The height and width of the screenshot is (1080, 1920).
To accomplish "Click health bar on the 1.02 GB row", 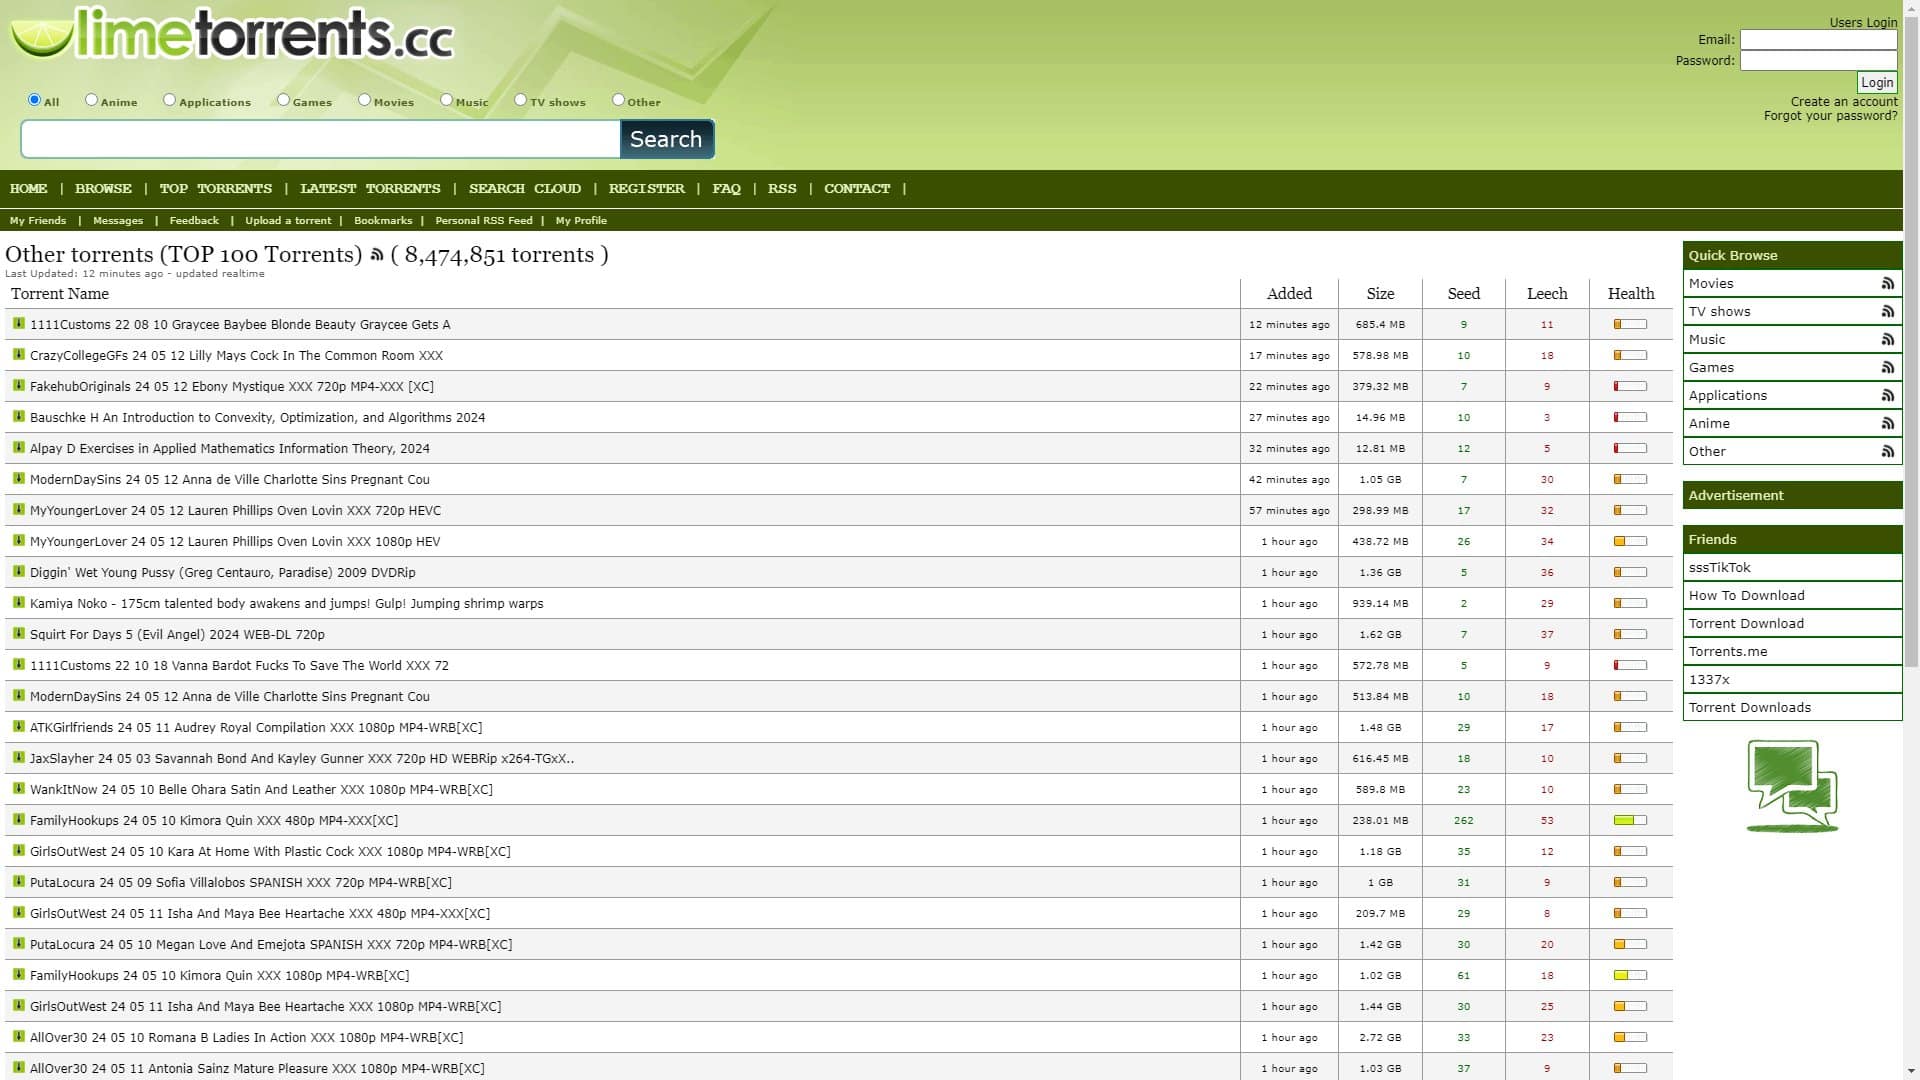I will (x=1630, y=975).
